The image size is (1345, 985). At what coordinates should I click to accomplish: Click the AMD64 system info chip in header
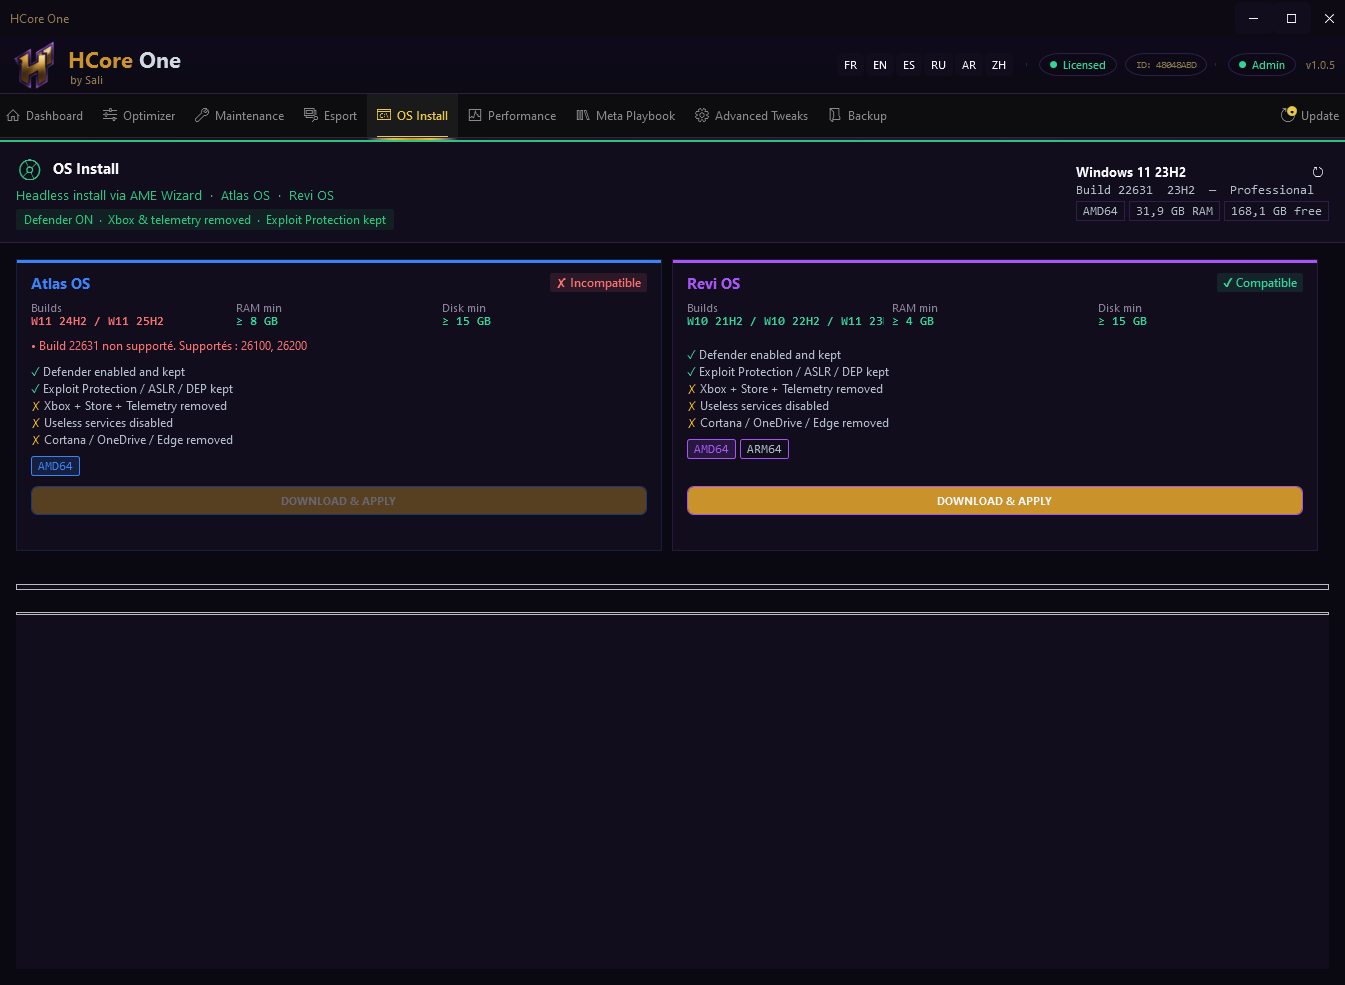click(1100, 211)
